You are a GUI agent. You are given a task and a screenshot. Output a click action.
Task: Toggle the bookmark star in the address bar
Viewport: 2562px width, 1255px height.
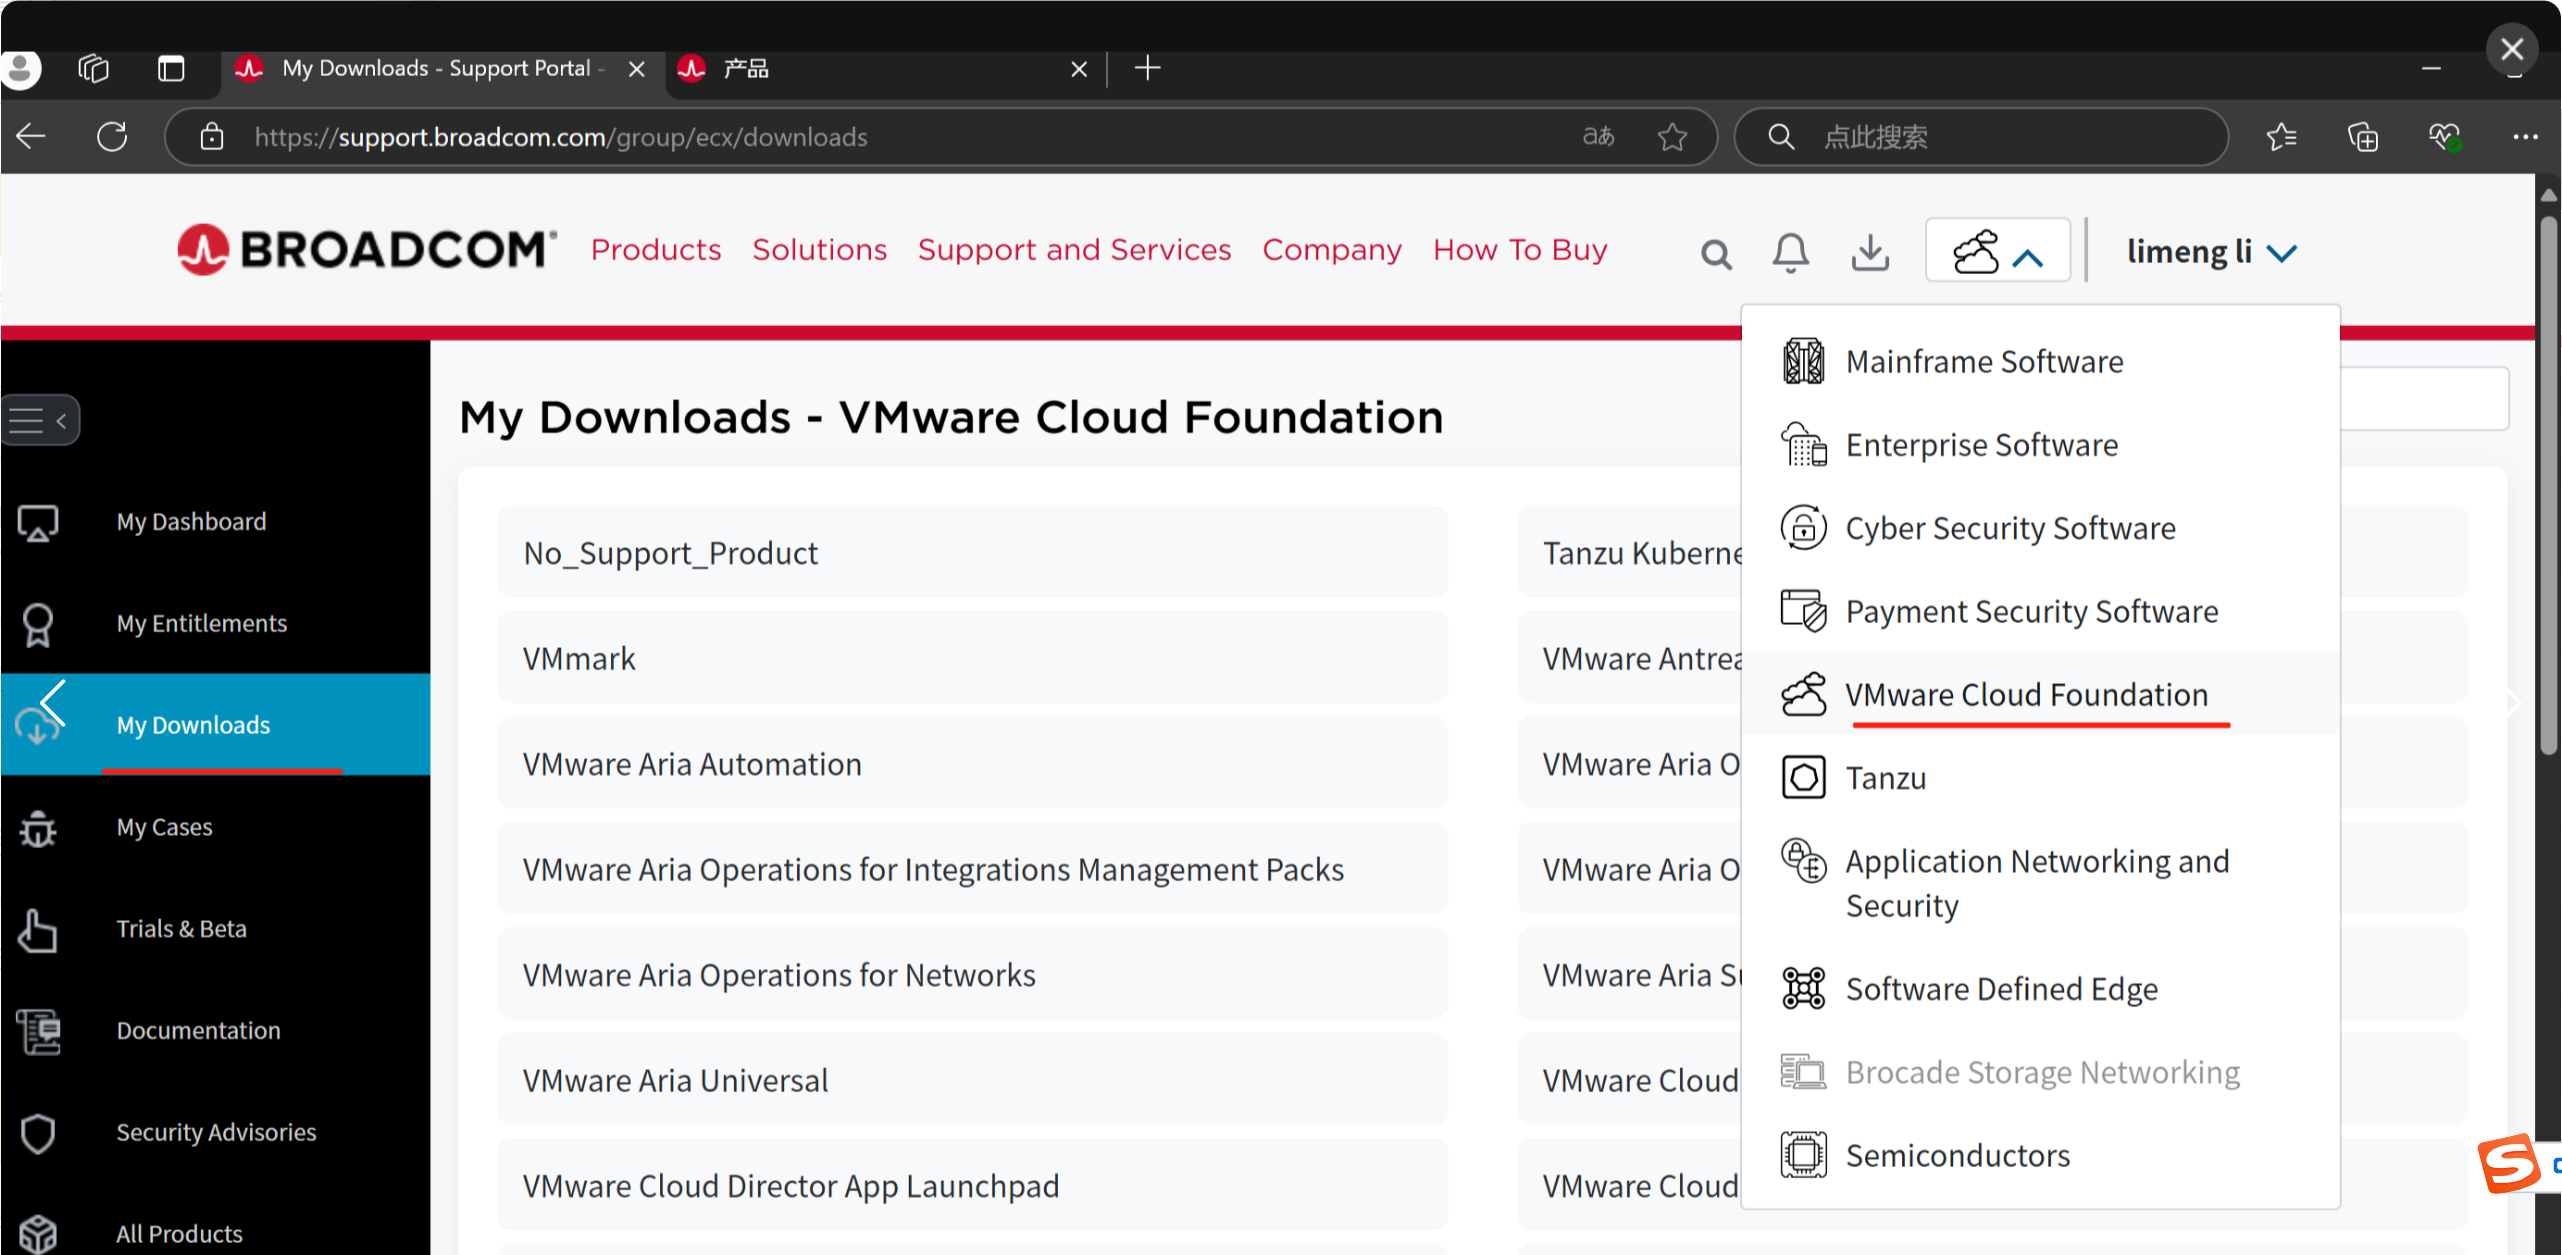pyautogui.click(x=1671, y=137)
